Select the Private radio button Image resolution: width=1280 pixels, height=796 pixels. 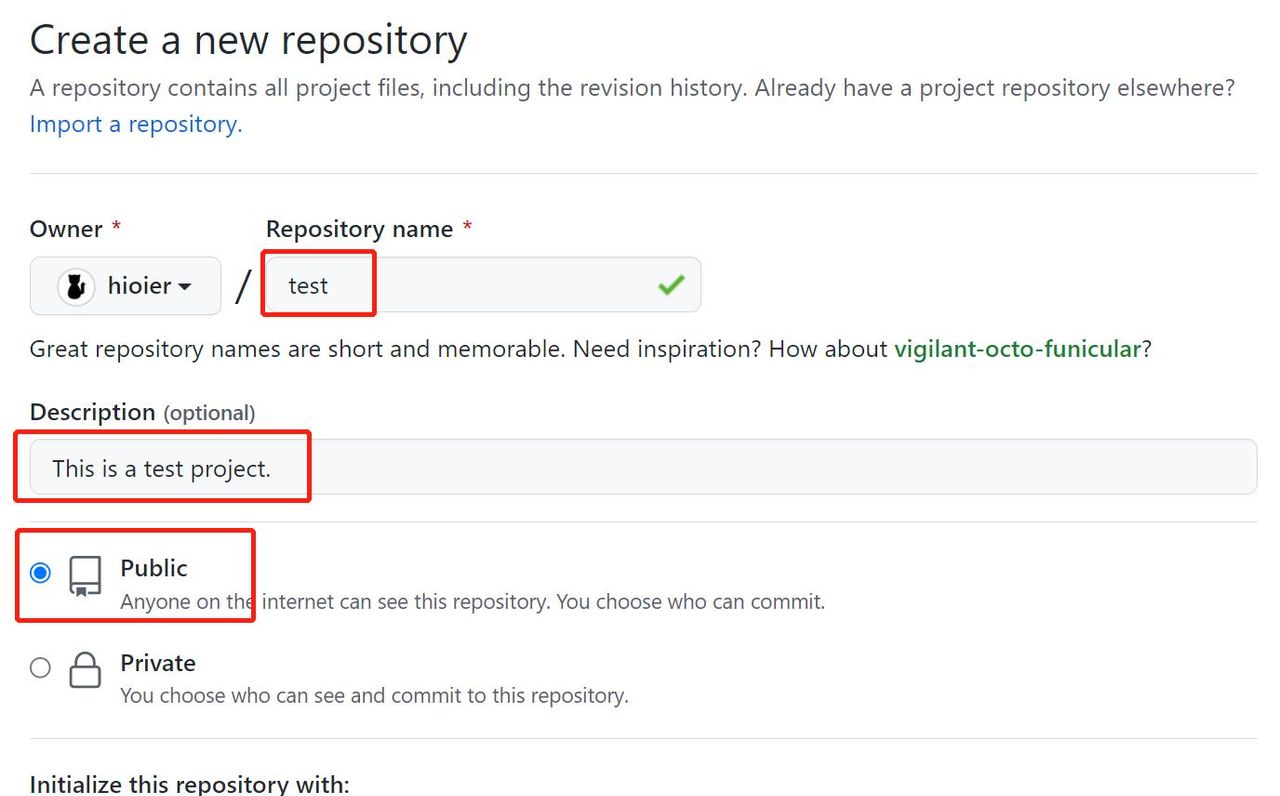(x=40, y=668)
